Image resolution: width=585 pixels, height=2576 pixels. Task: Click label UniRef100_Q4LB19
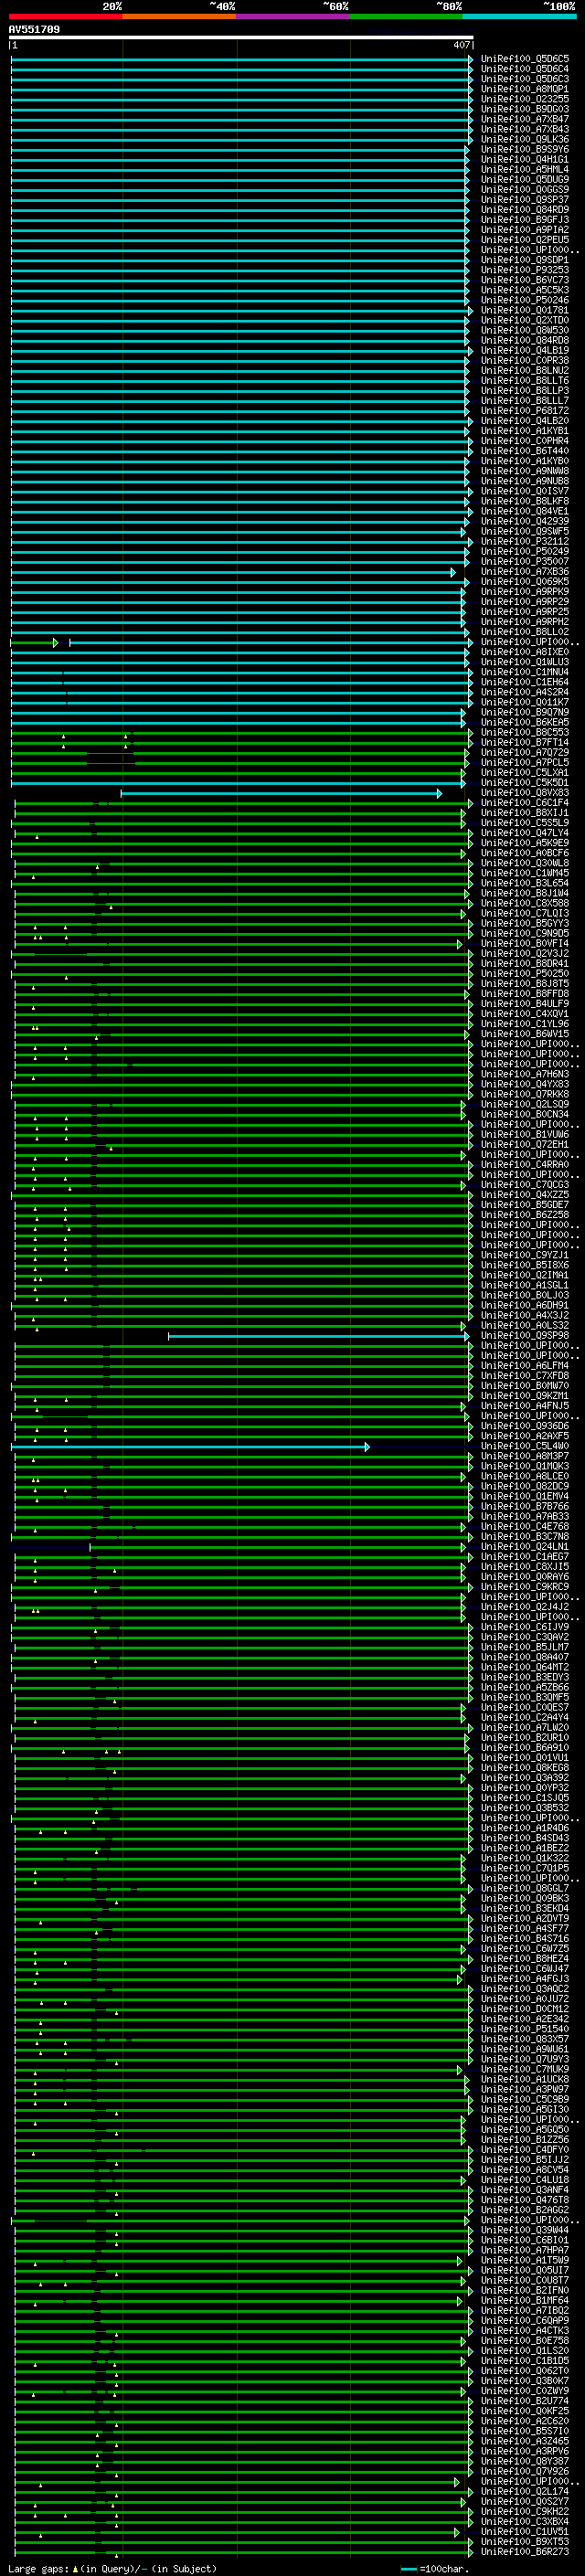525,350
